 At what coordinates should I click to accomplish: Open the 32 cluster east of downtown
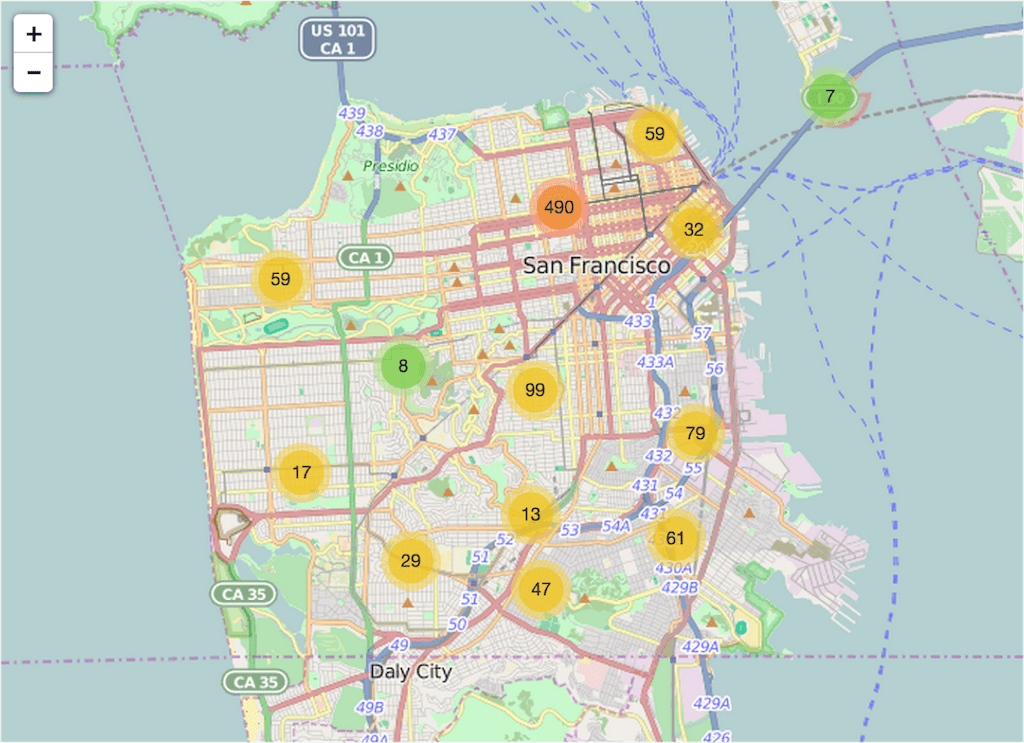click(694, 229)
